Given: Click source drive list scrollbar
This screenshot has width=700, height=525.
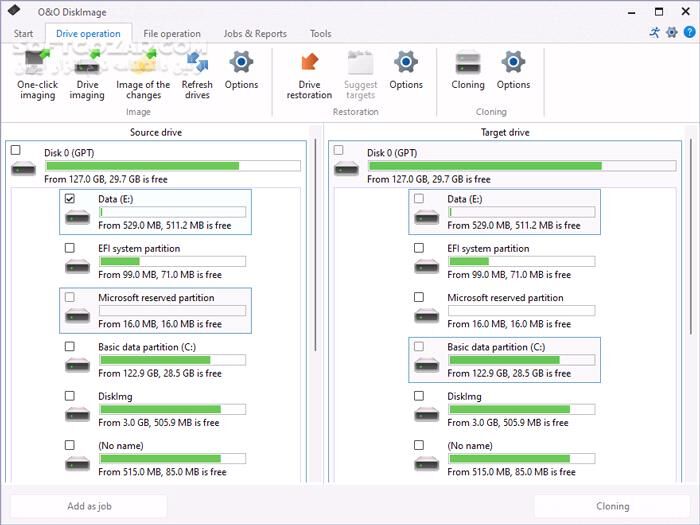Looking at the screenshot, I should [x=315, y=245].
